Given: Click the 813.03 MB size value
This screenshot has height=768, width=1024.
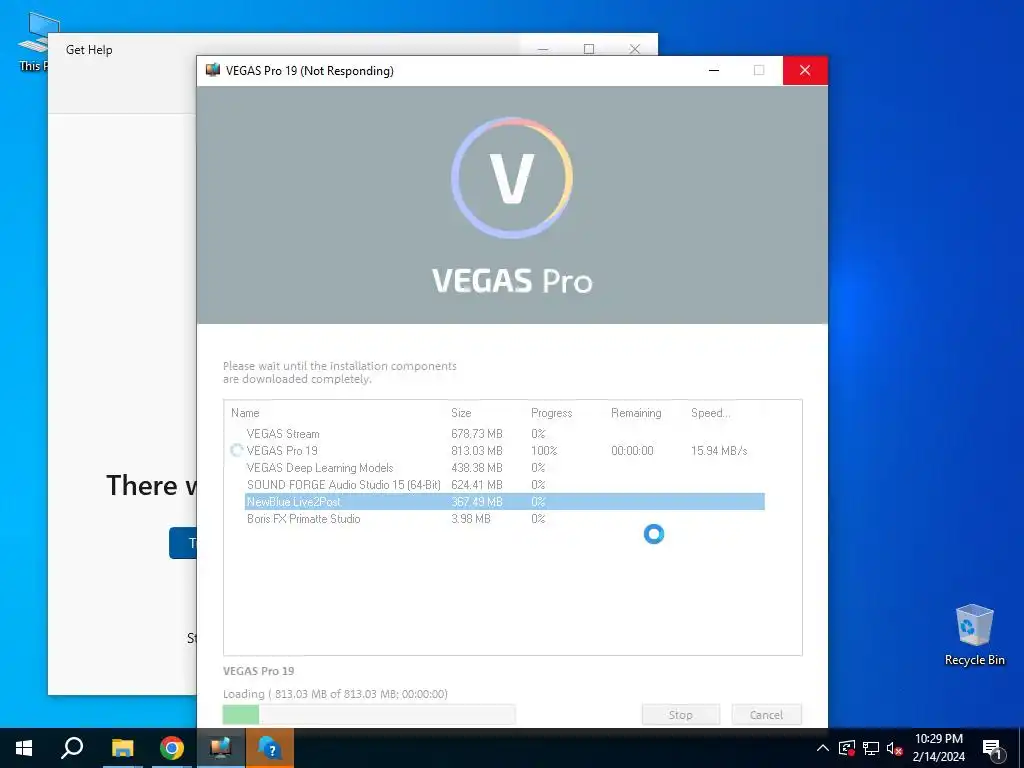Looking at the screenshot, I should tap(477, 451).
